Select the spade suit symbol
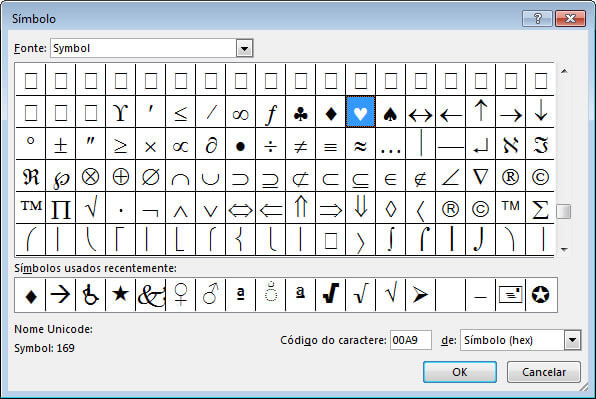This screenshot has width=596, height=399. (390, 112)
